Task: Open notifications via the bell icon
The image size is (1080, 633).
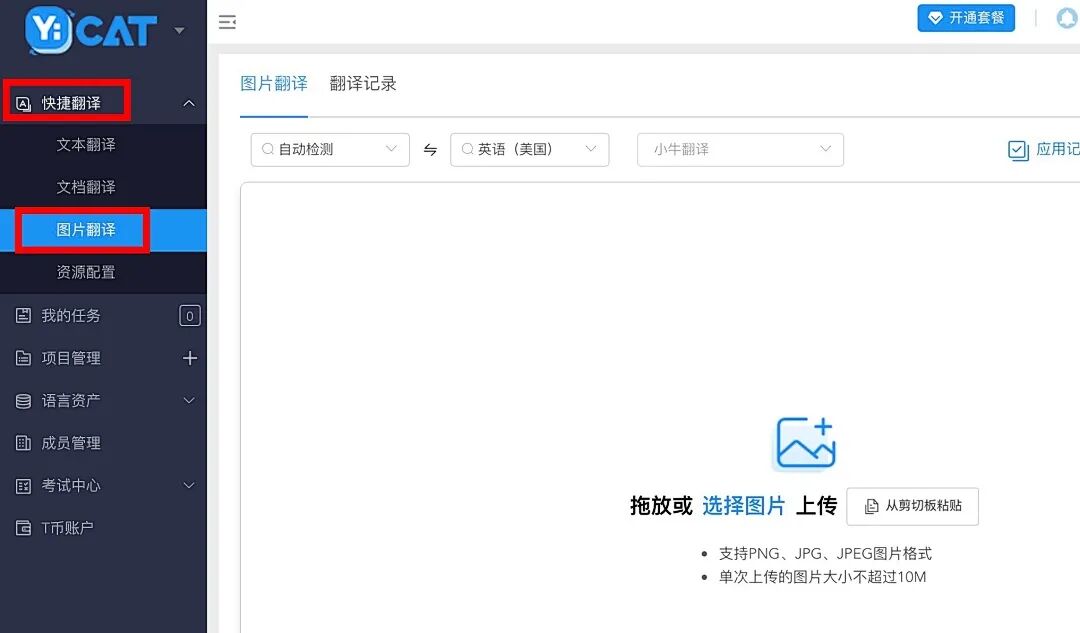Action: (1066, 18)
